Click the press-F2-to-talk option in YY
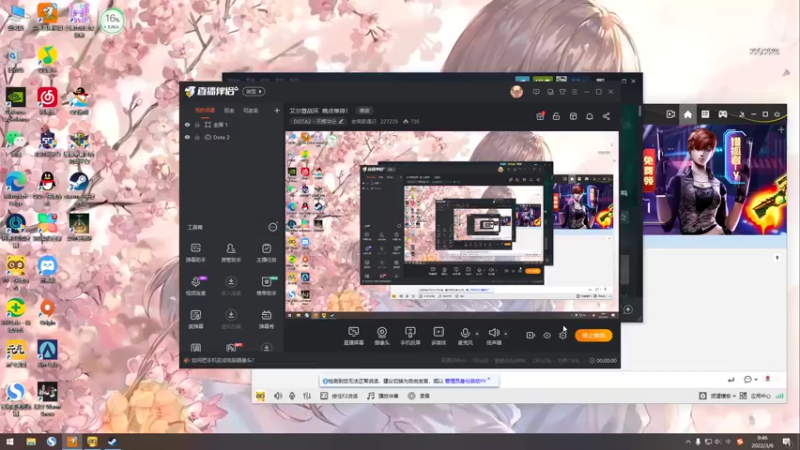Viewport: 800px width, 450px height. [x=339, y=396]
